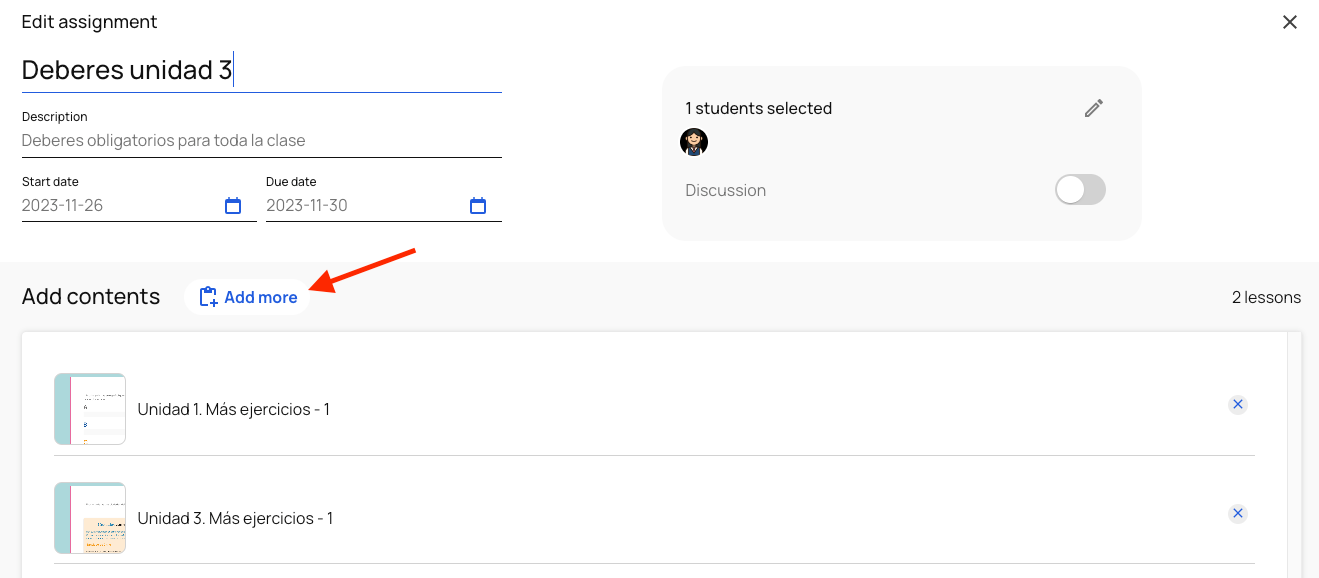Screen dimensions: 1319x578
Task: Close the Edit assignment dialog
Action: [x=1290, y=22]
